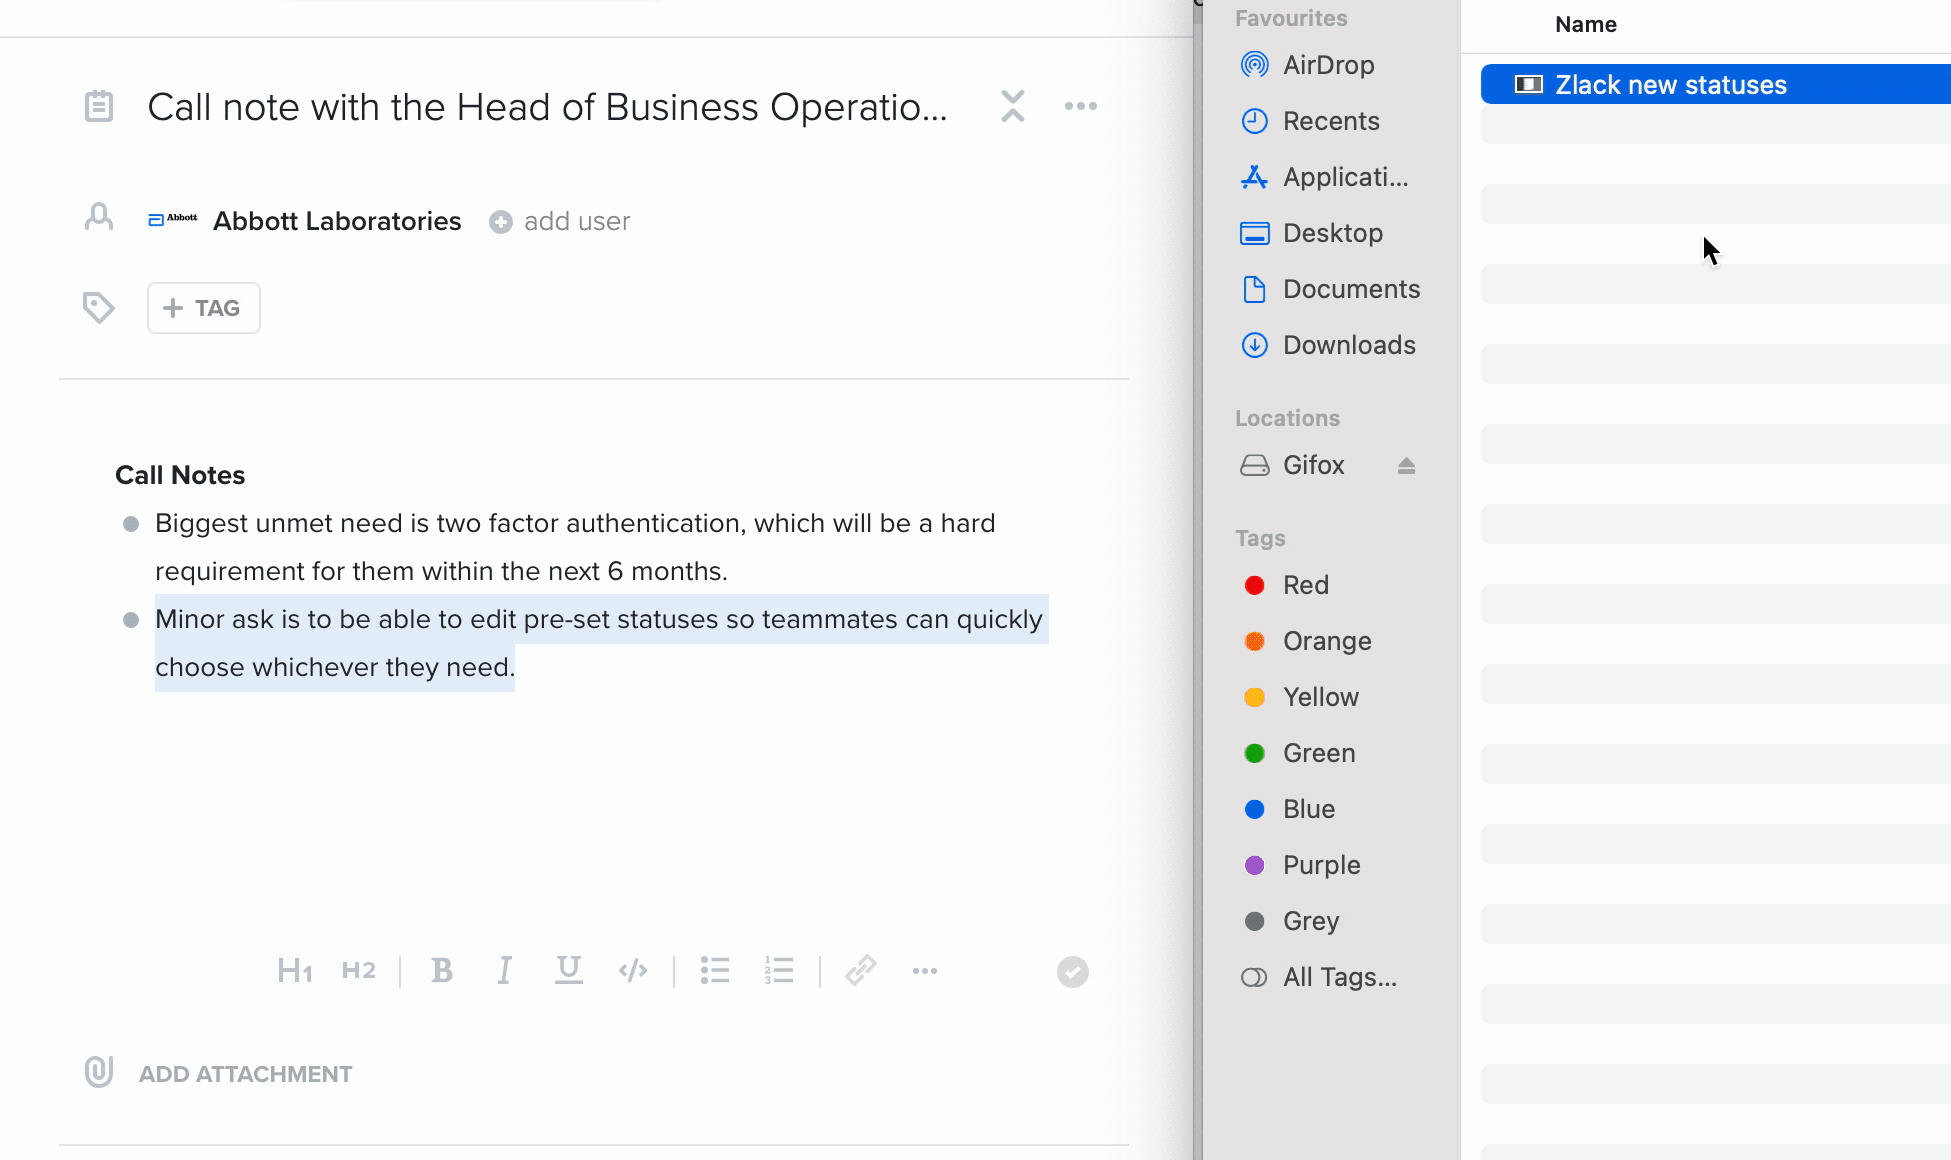
Task: Collapse the note with the X icon
Action: click(1013, 106)
